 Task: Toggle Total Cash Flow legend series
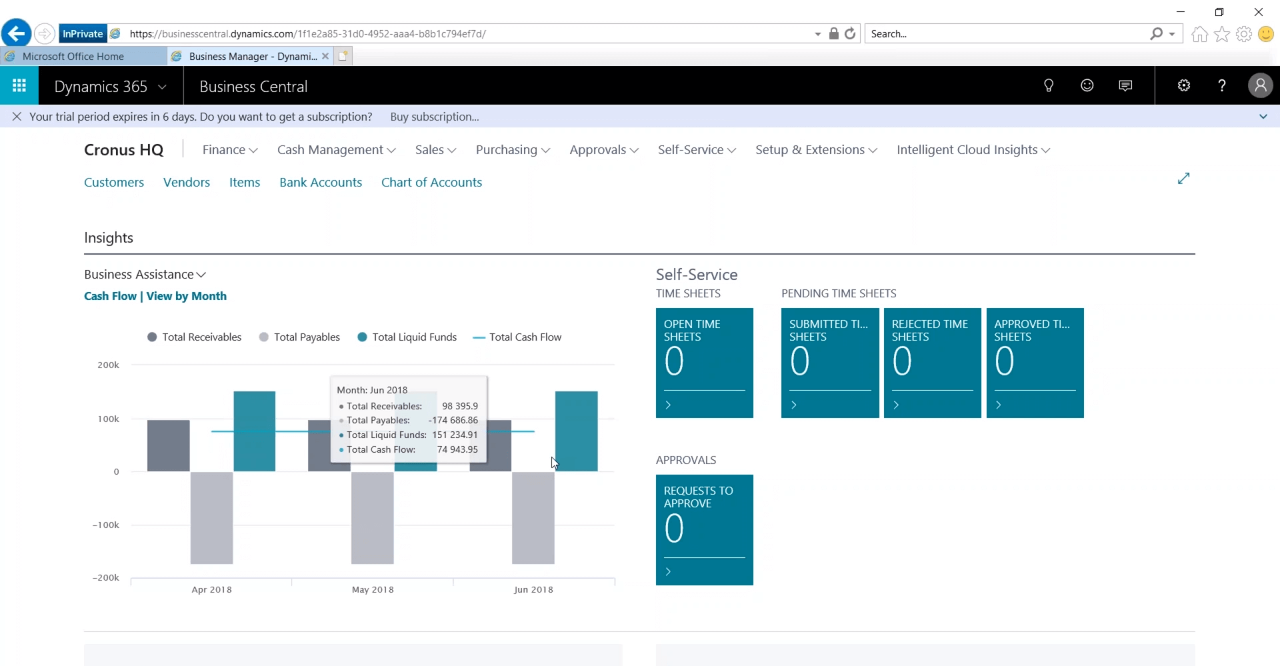[517, 337]
